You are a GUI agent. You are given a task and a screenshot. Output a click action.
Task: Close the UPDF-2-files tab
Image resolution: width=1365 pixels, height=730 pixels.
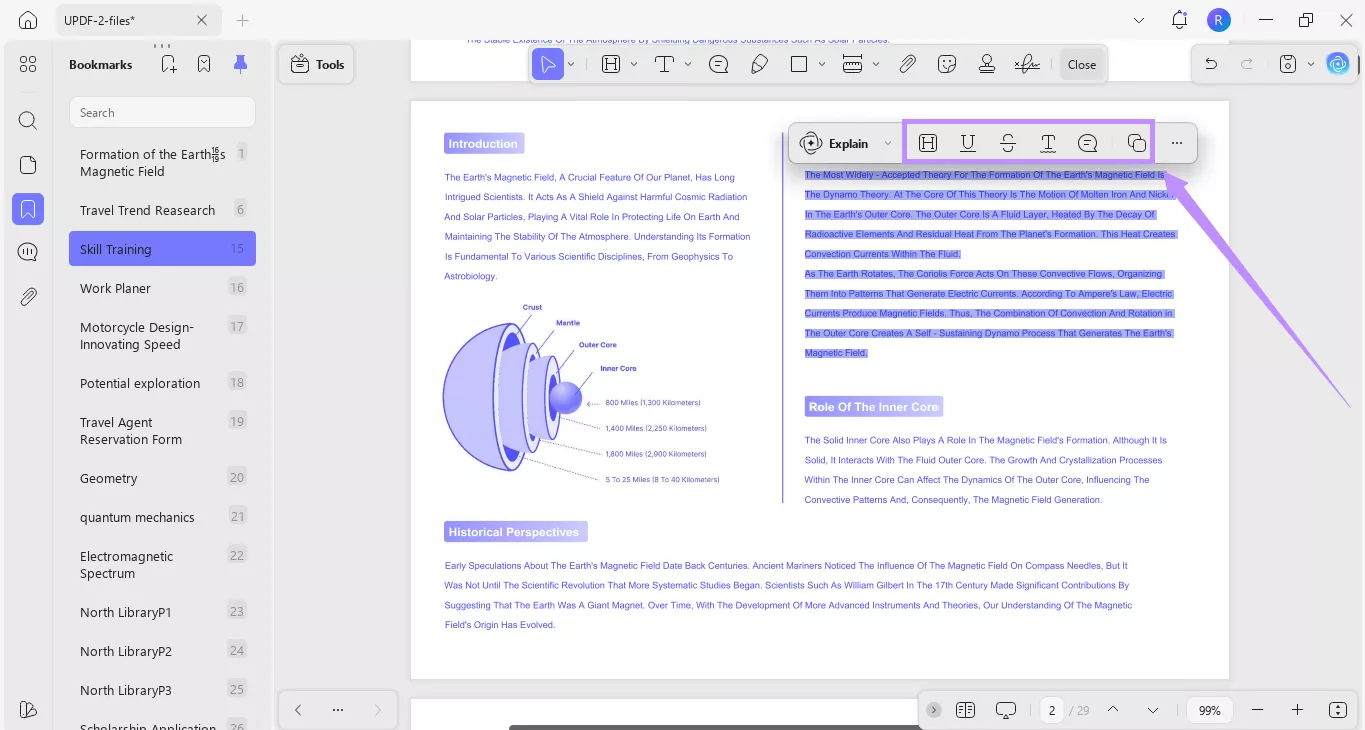[x=202, y=20]
